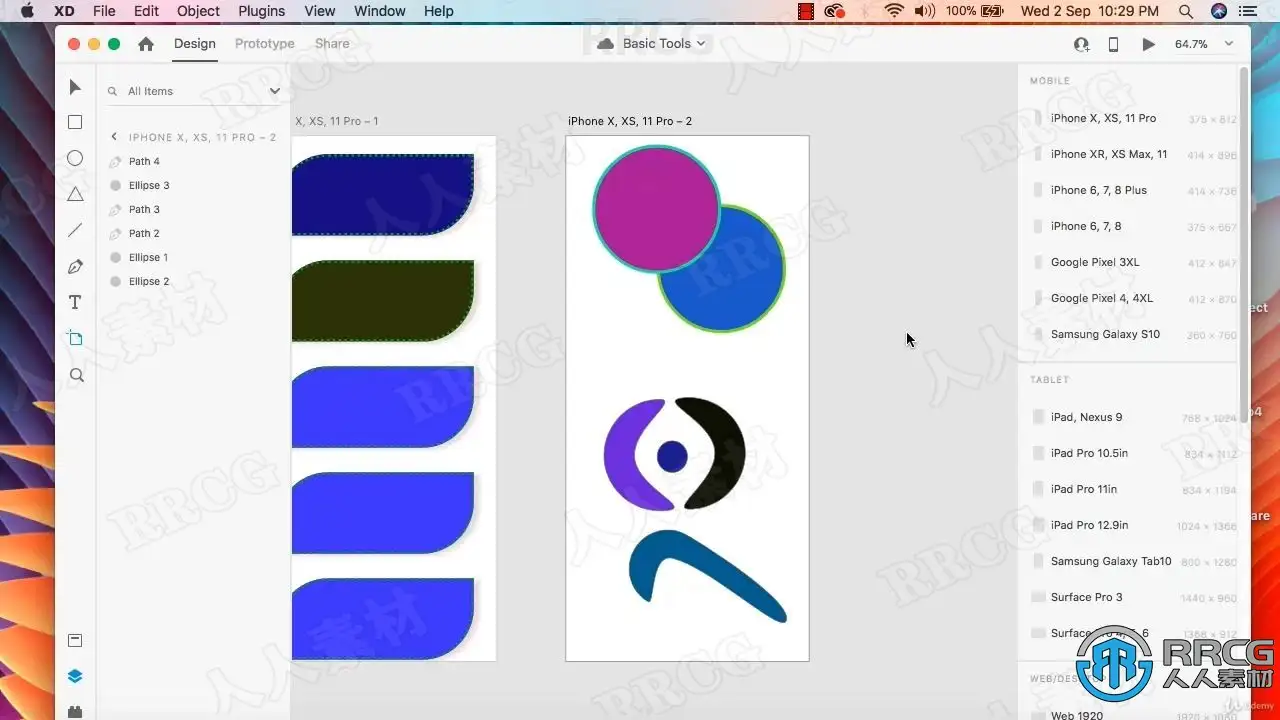Click the volume icon in the menu bar

click(925, 11)
